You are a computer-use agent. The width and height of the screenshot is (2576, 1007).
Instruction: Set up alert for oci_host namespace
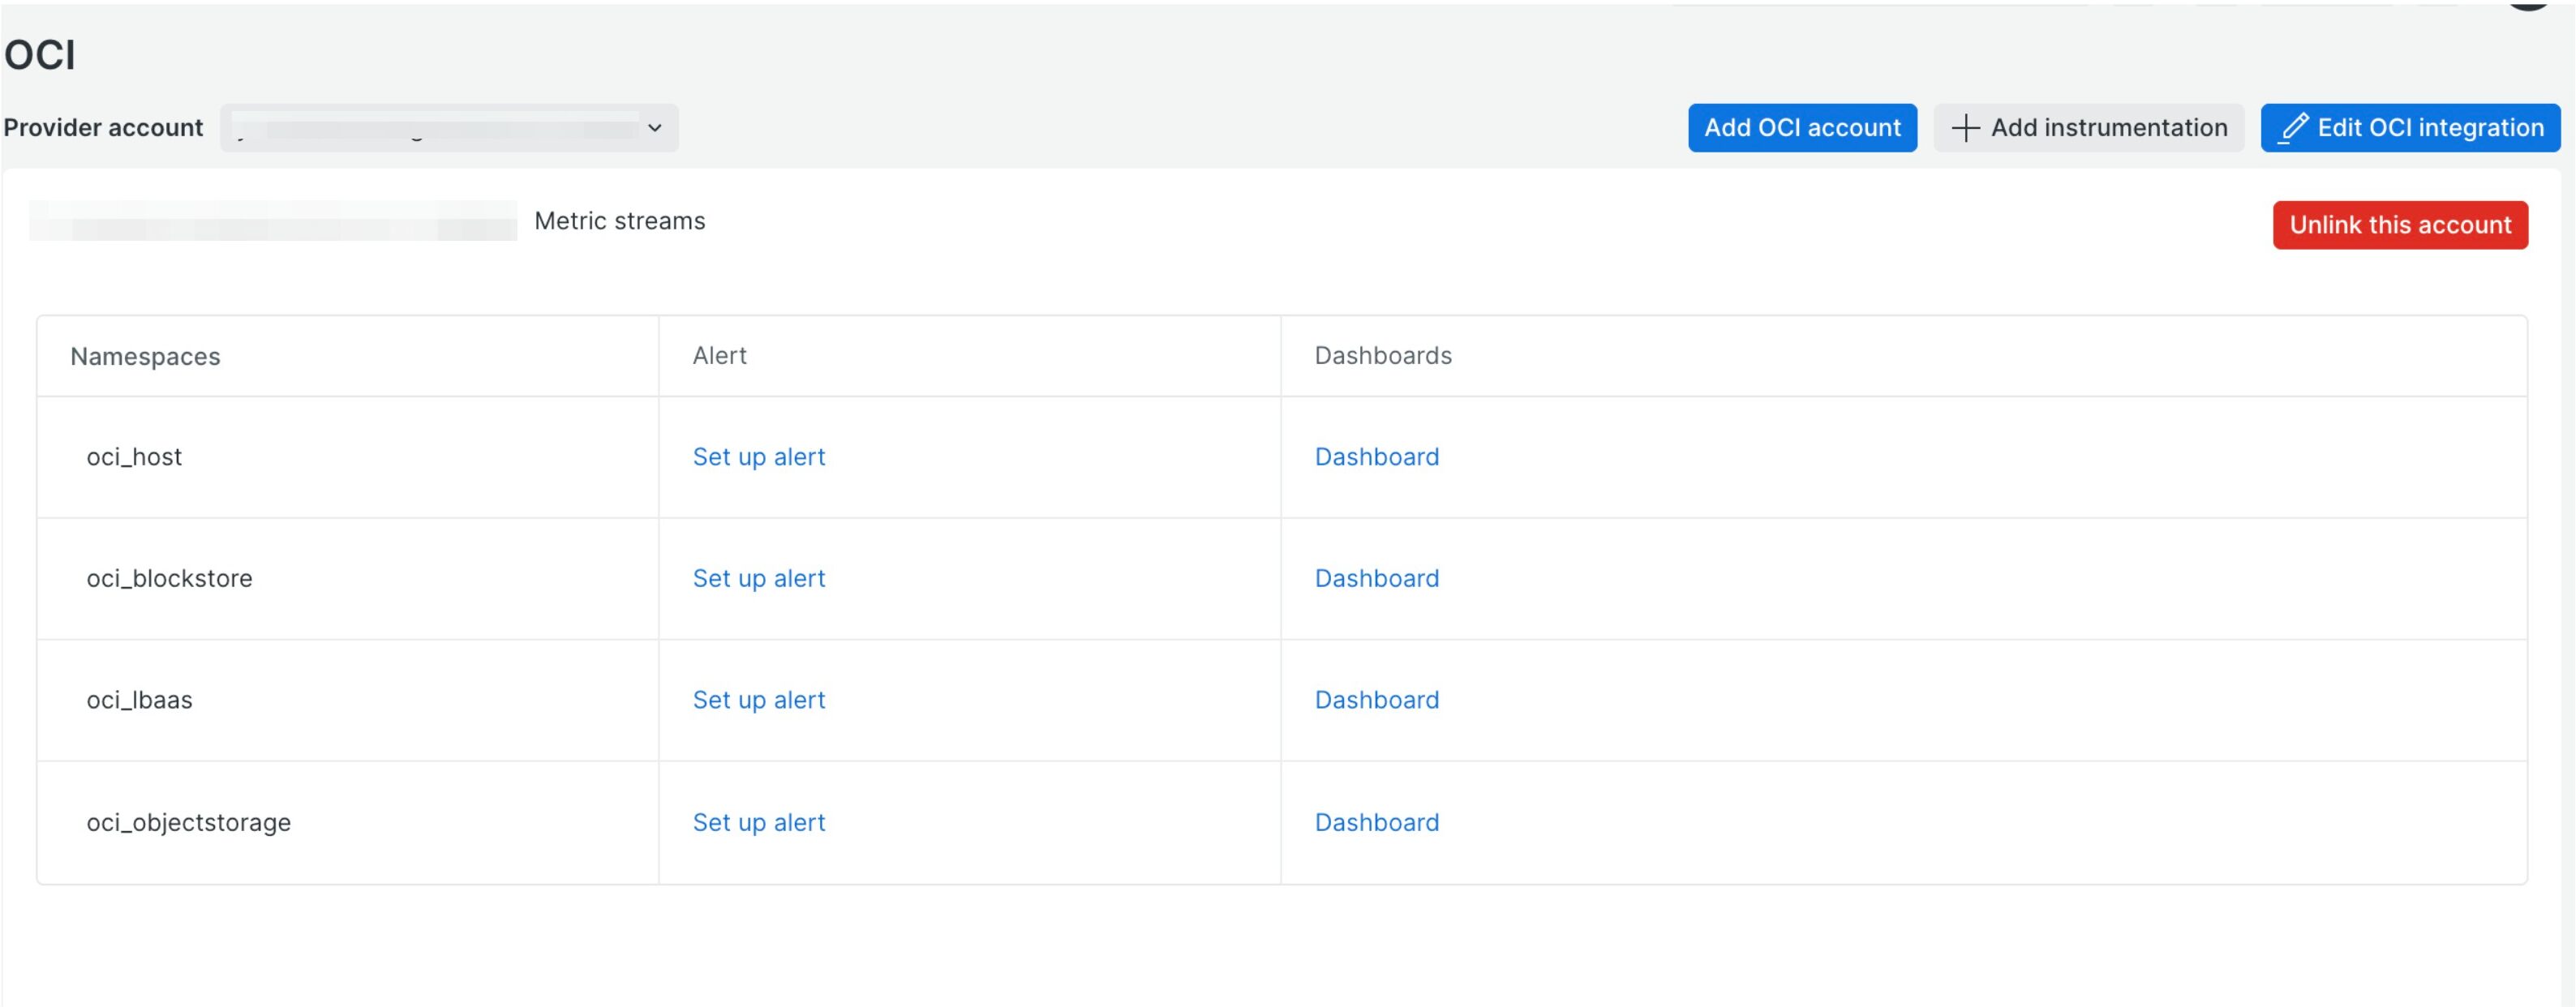(758, 456)
